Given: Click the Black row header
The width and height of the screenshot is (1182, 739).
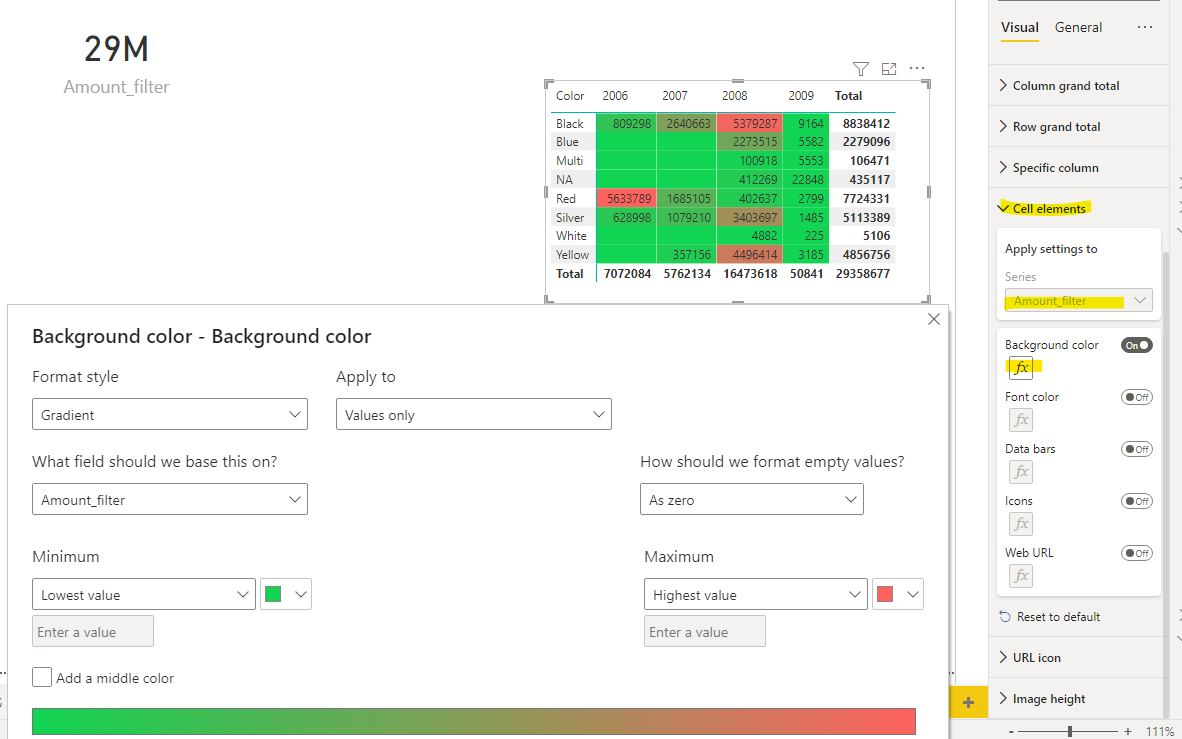Looking at the screenshot, I should point(570,124).
